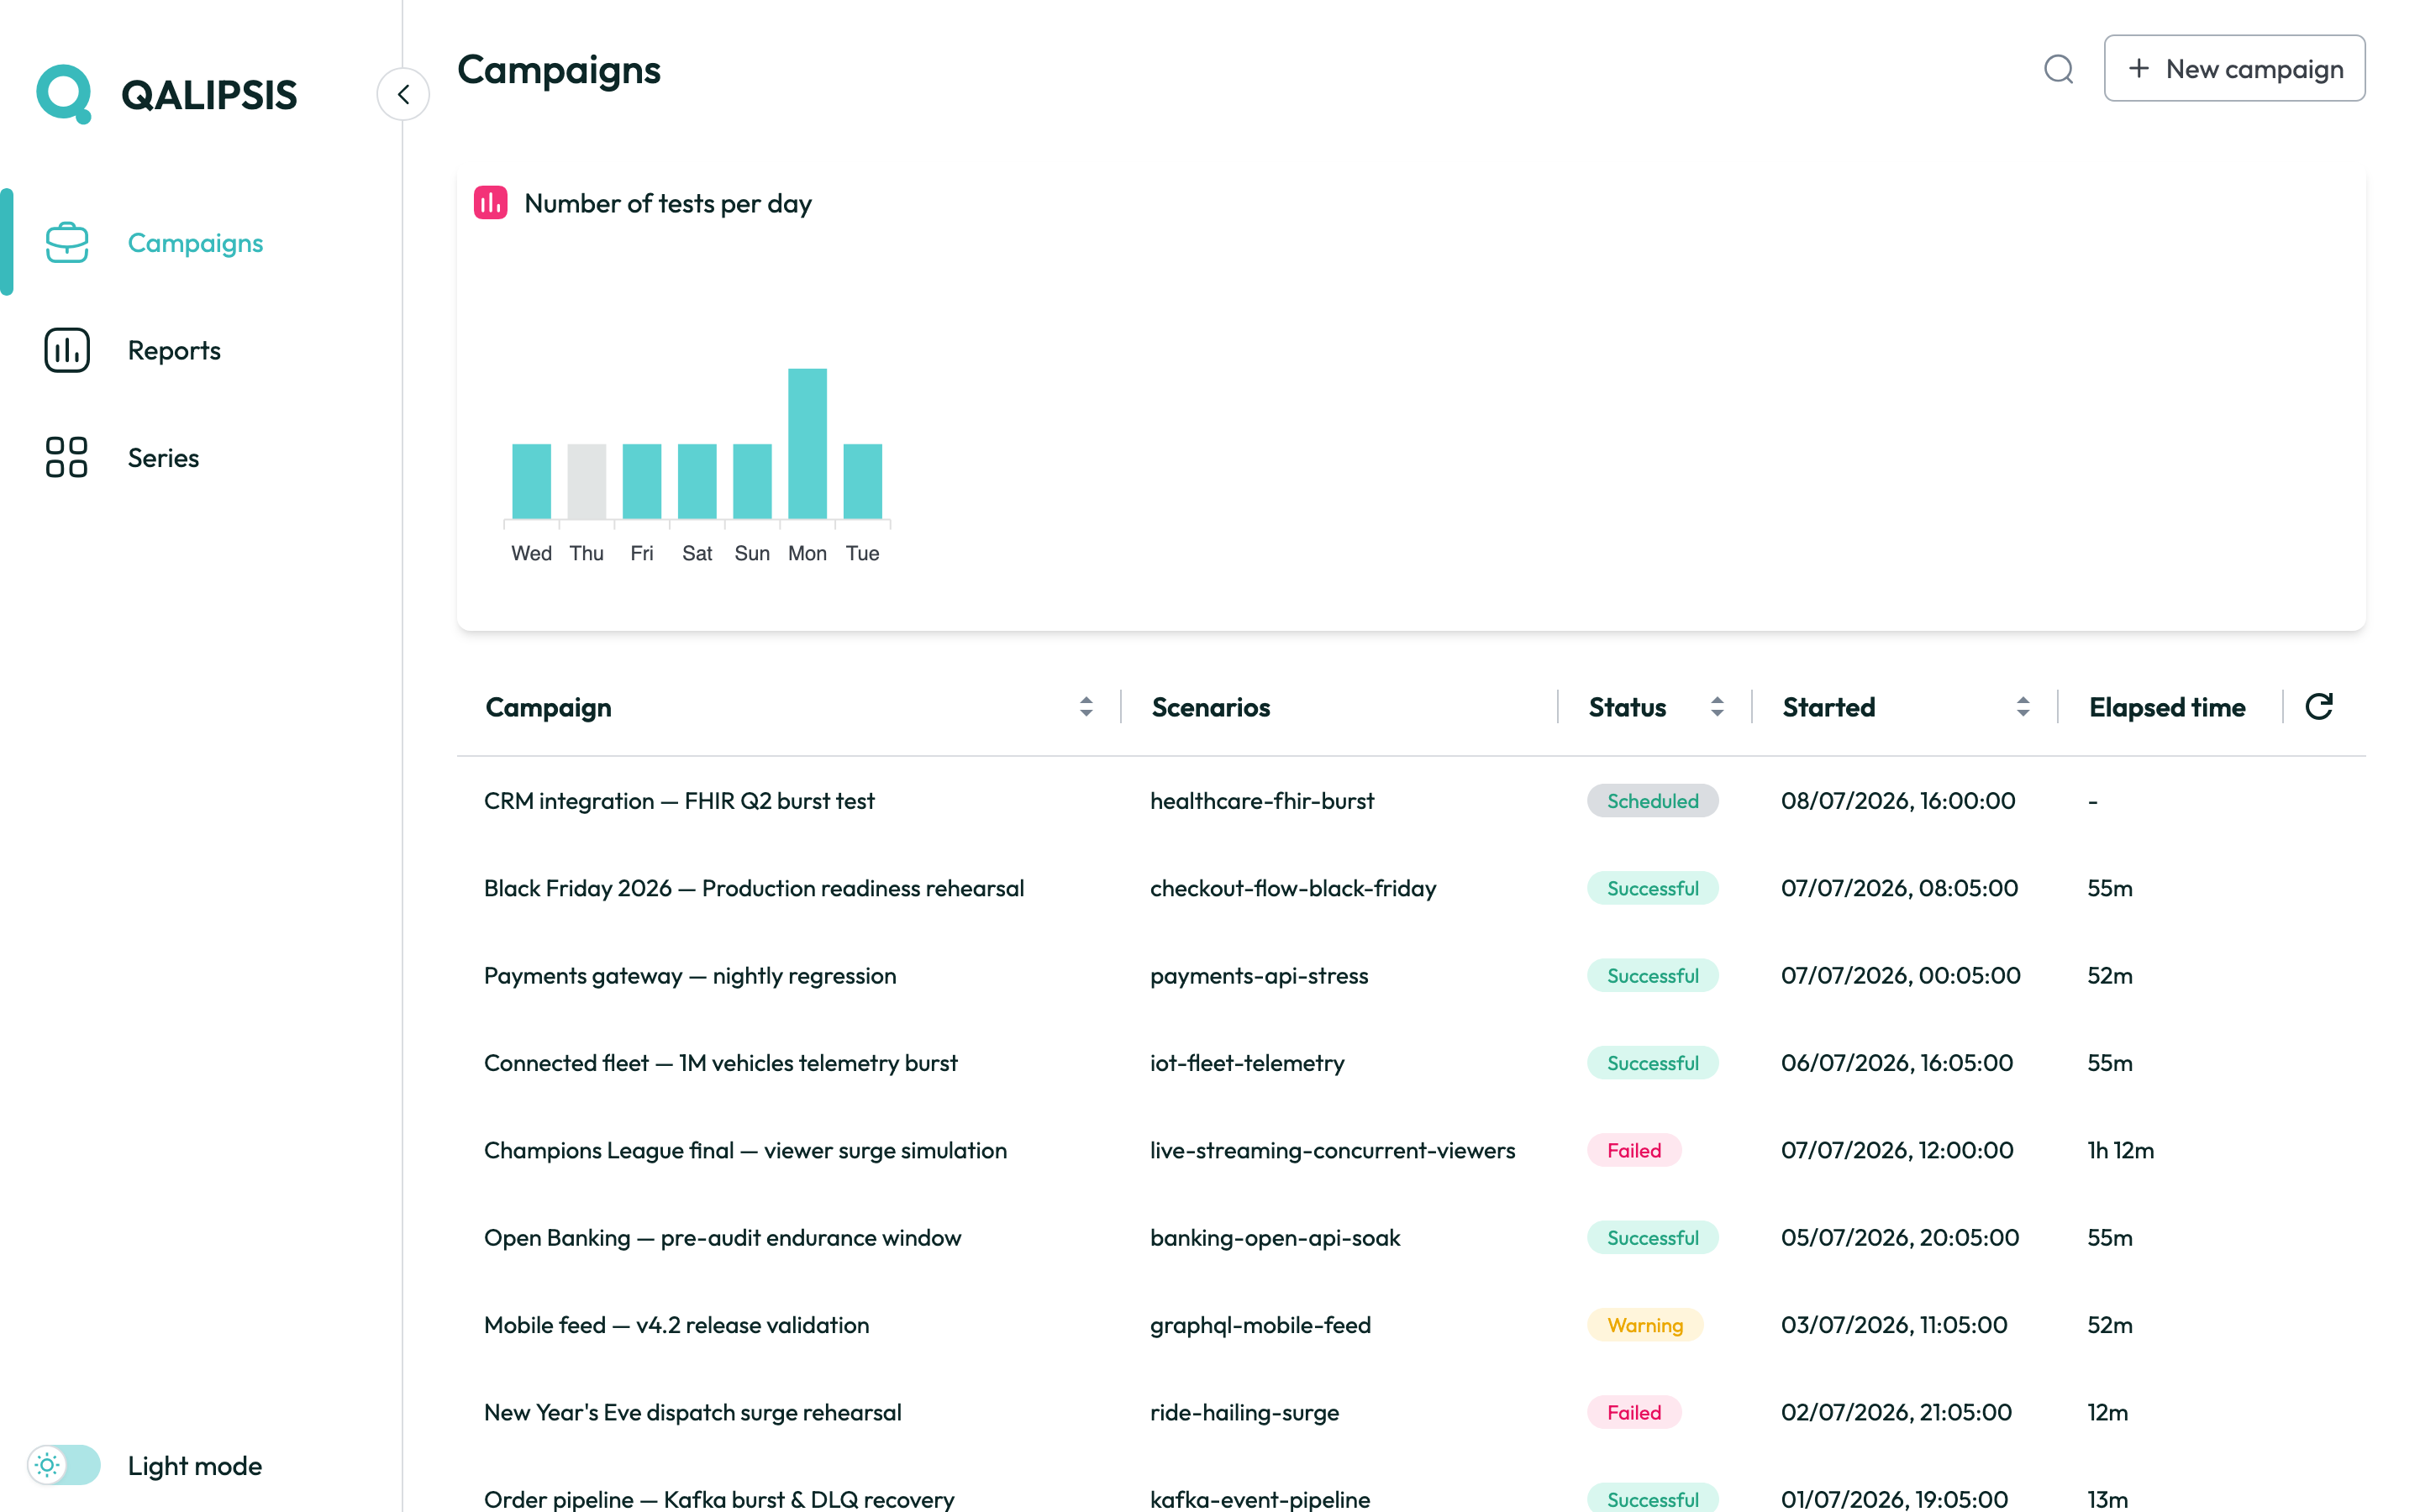
Task: Click start date 03/07/2026, 11:05:00
Action: [x=1894, y=1325]
